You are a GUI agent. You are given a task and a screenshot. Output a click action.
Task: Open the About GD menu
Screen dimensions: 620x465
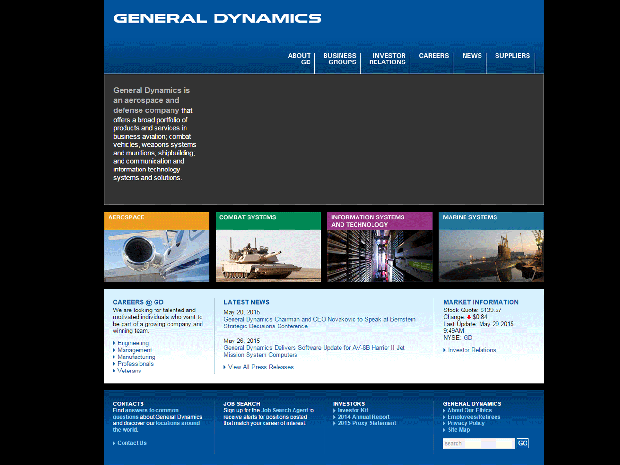point(299,59)
